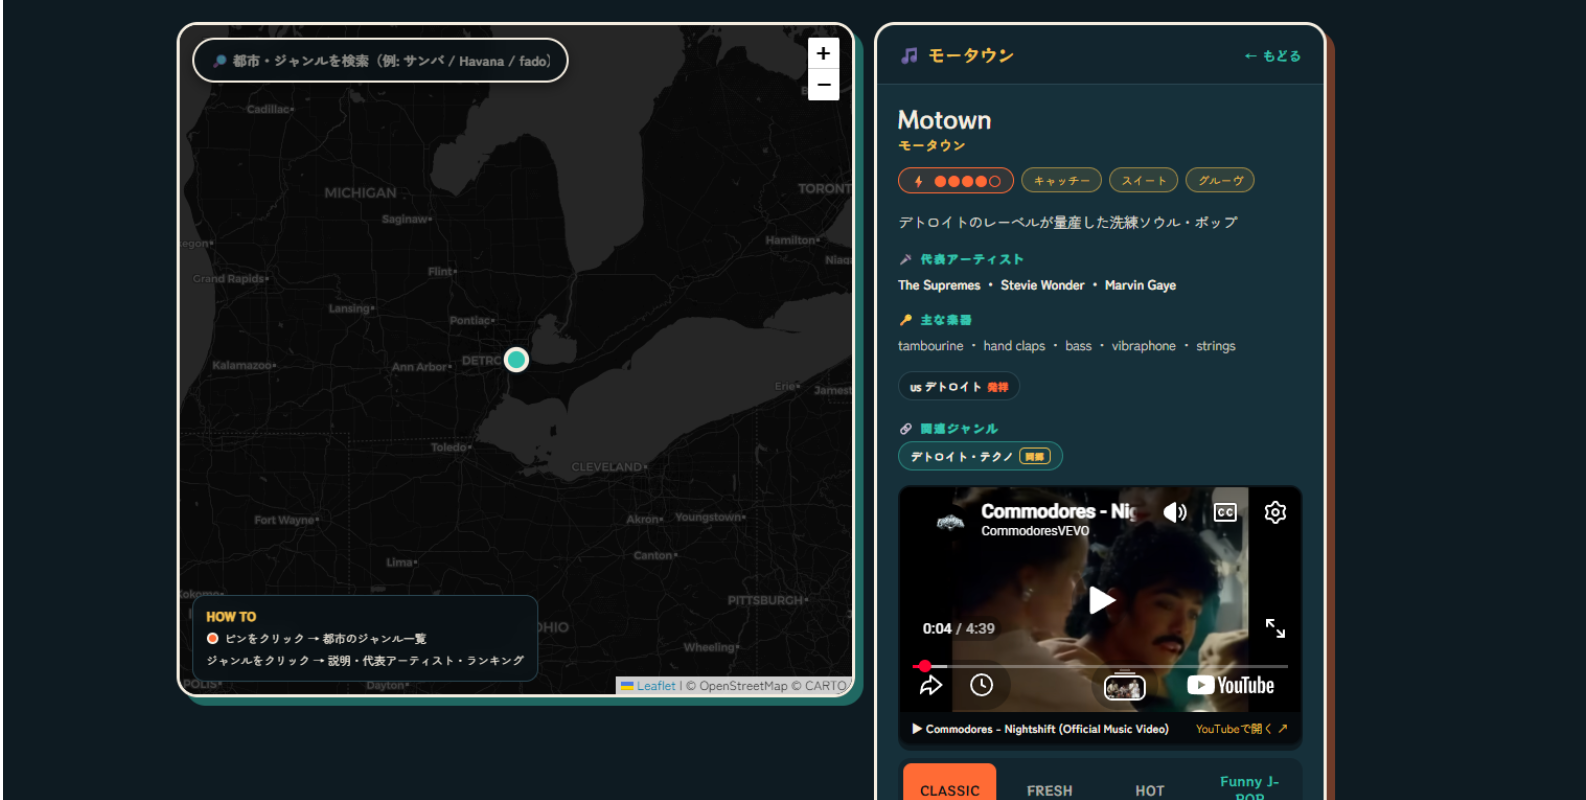
Task: Click the 'hand claps' instrument text
Action: coord(1014,346)
